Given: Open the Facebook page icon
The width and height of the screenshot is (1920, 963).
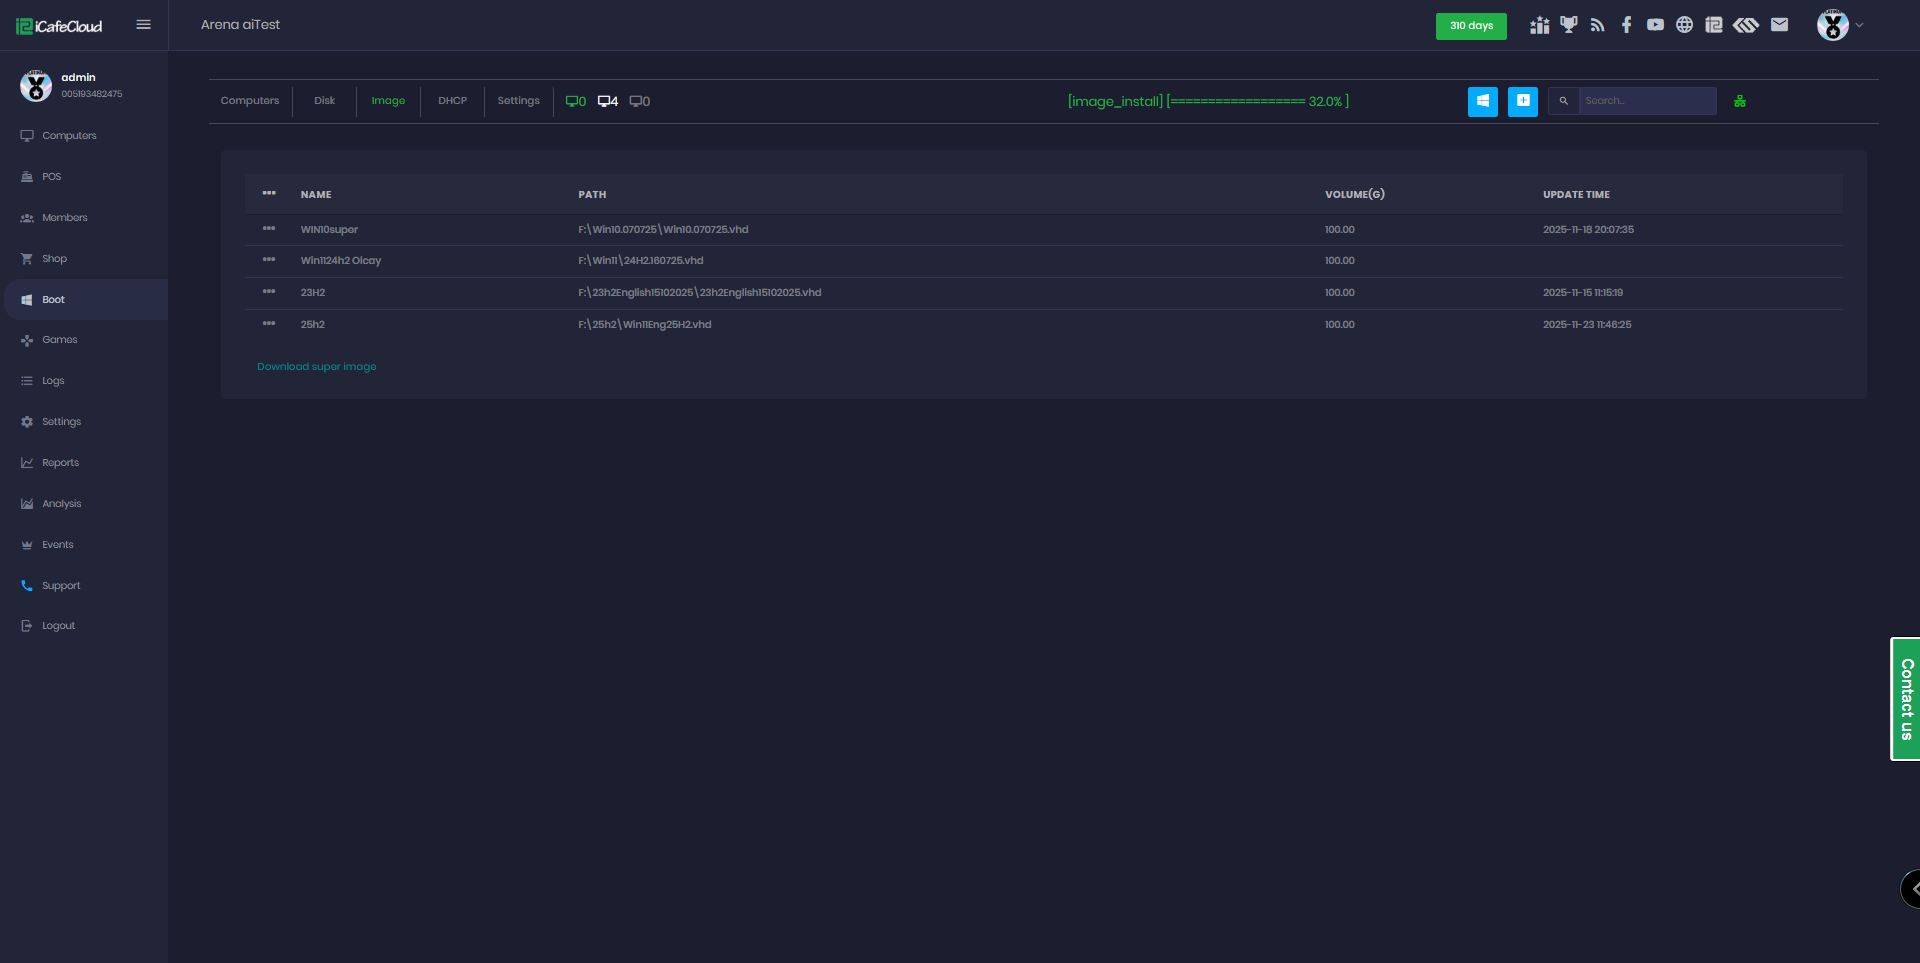Looking at the screenshot, I should (x=1627, y=25).
